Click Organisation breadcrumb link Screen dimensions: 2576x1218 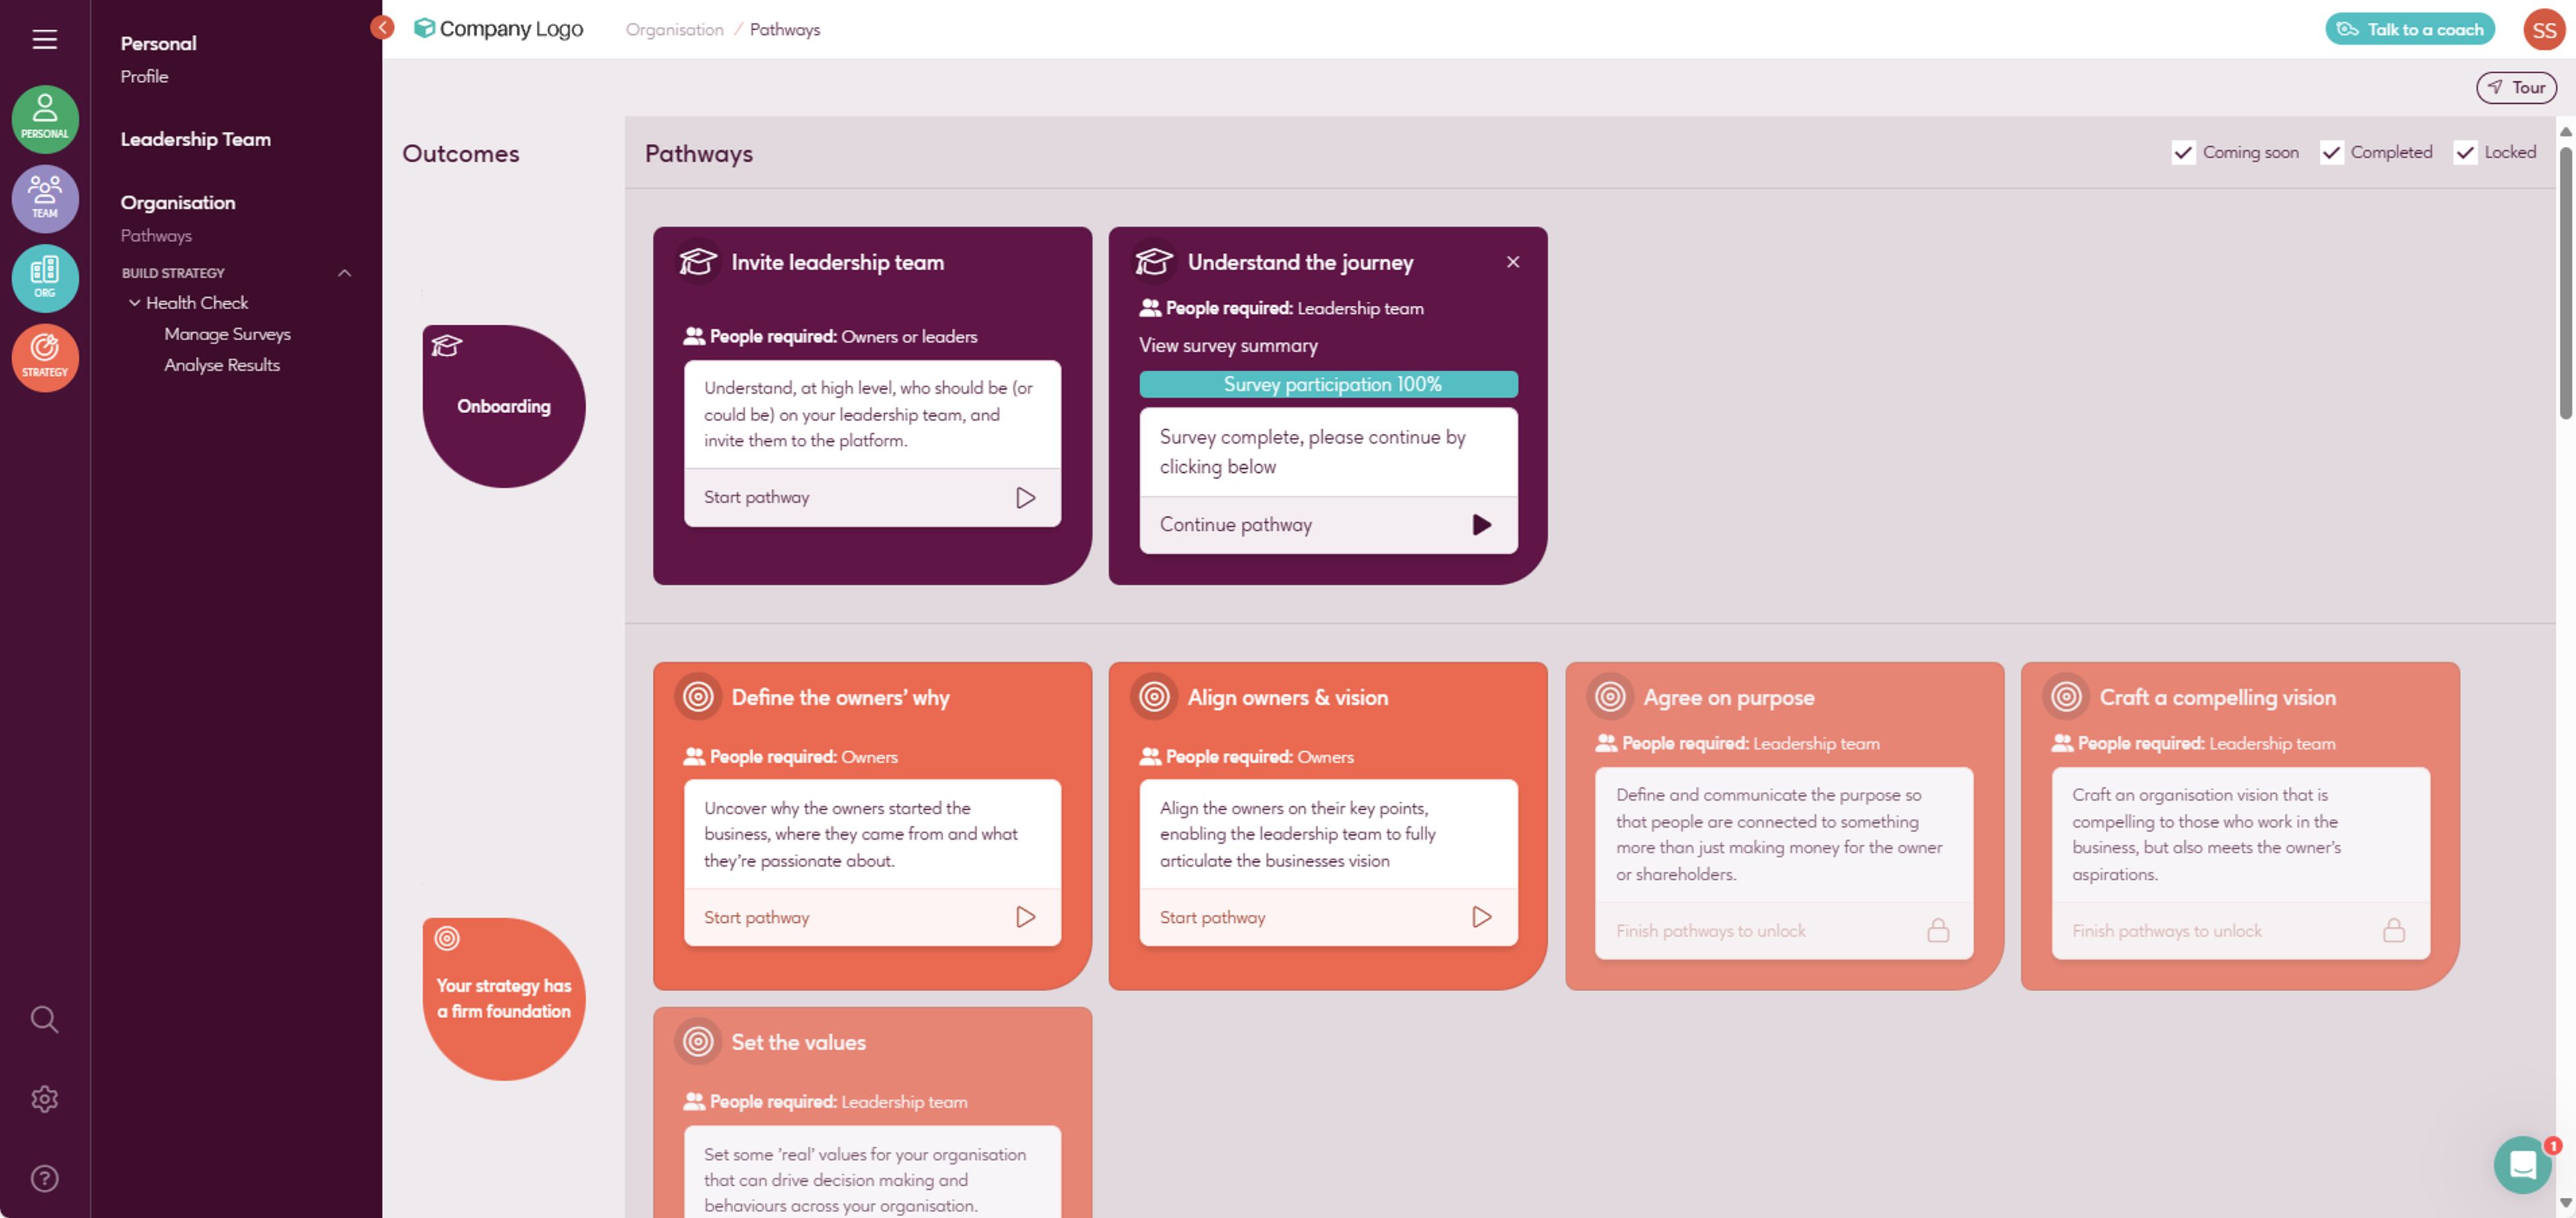[674, 30]
